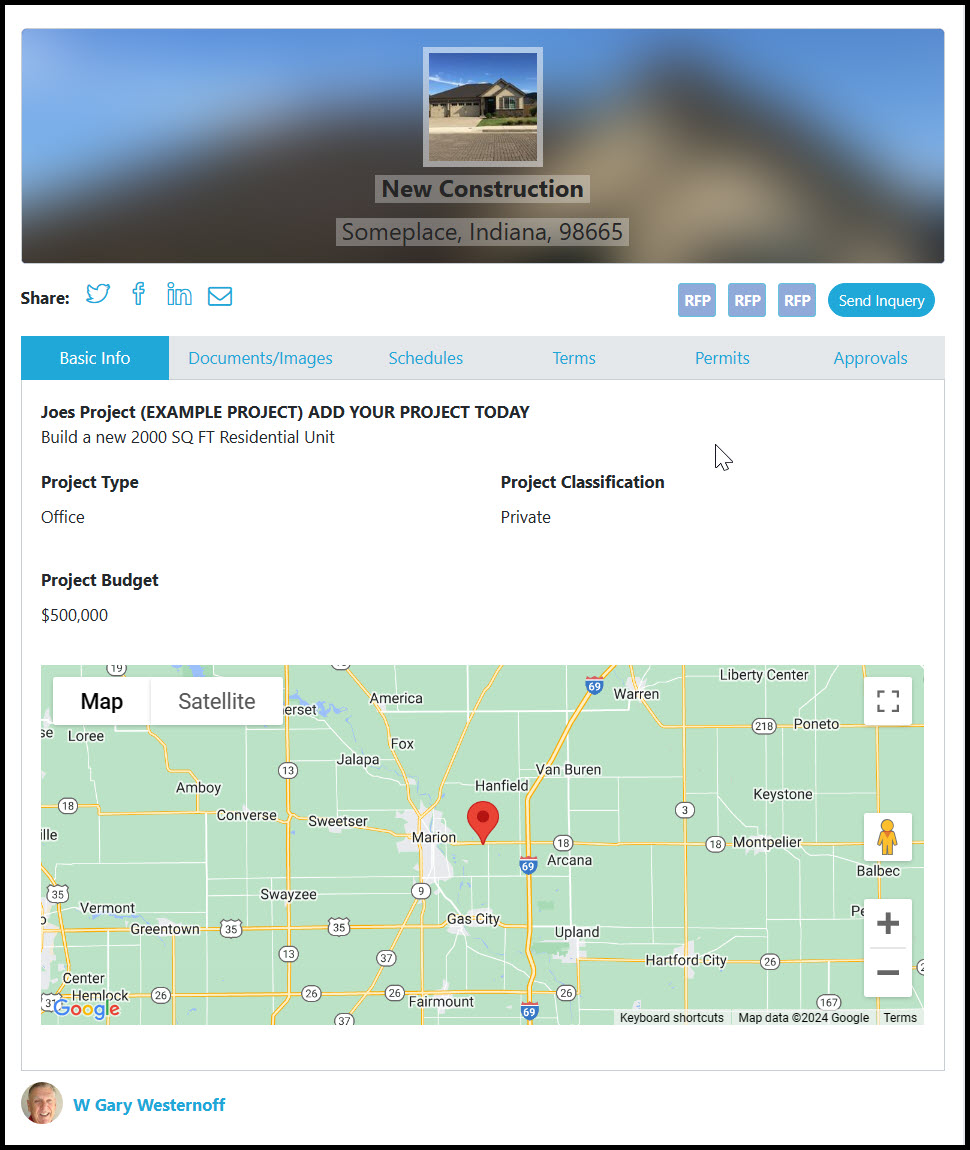Open the Documents/Images tab

(260, 358)
